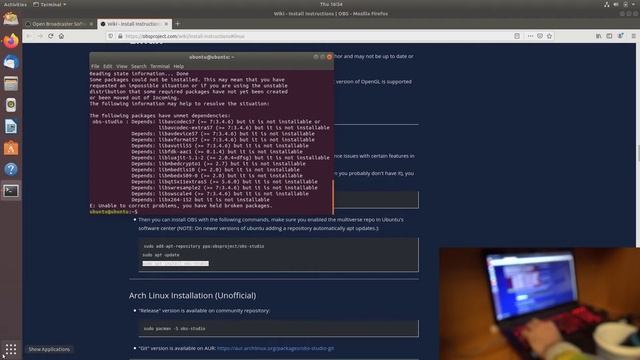640x360 pixels.
Task: Open the Files manager in the dock
Action: (11, 84)
